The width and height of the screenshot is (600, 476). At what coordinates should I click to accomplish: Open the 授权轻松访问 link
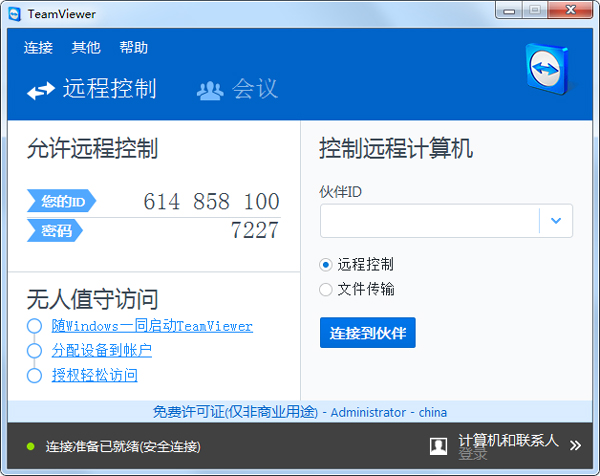coord(95,376)
